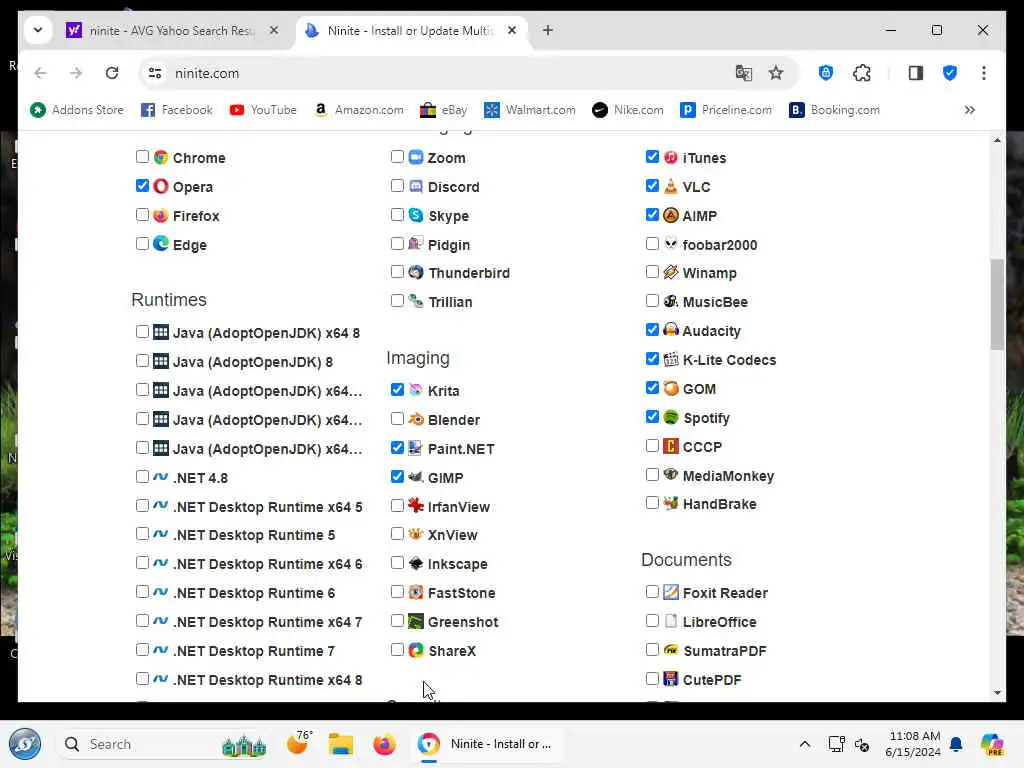
Task: Click the Foxit Reader icon
Action: coord(671,592)
